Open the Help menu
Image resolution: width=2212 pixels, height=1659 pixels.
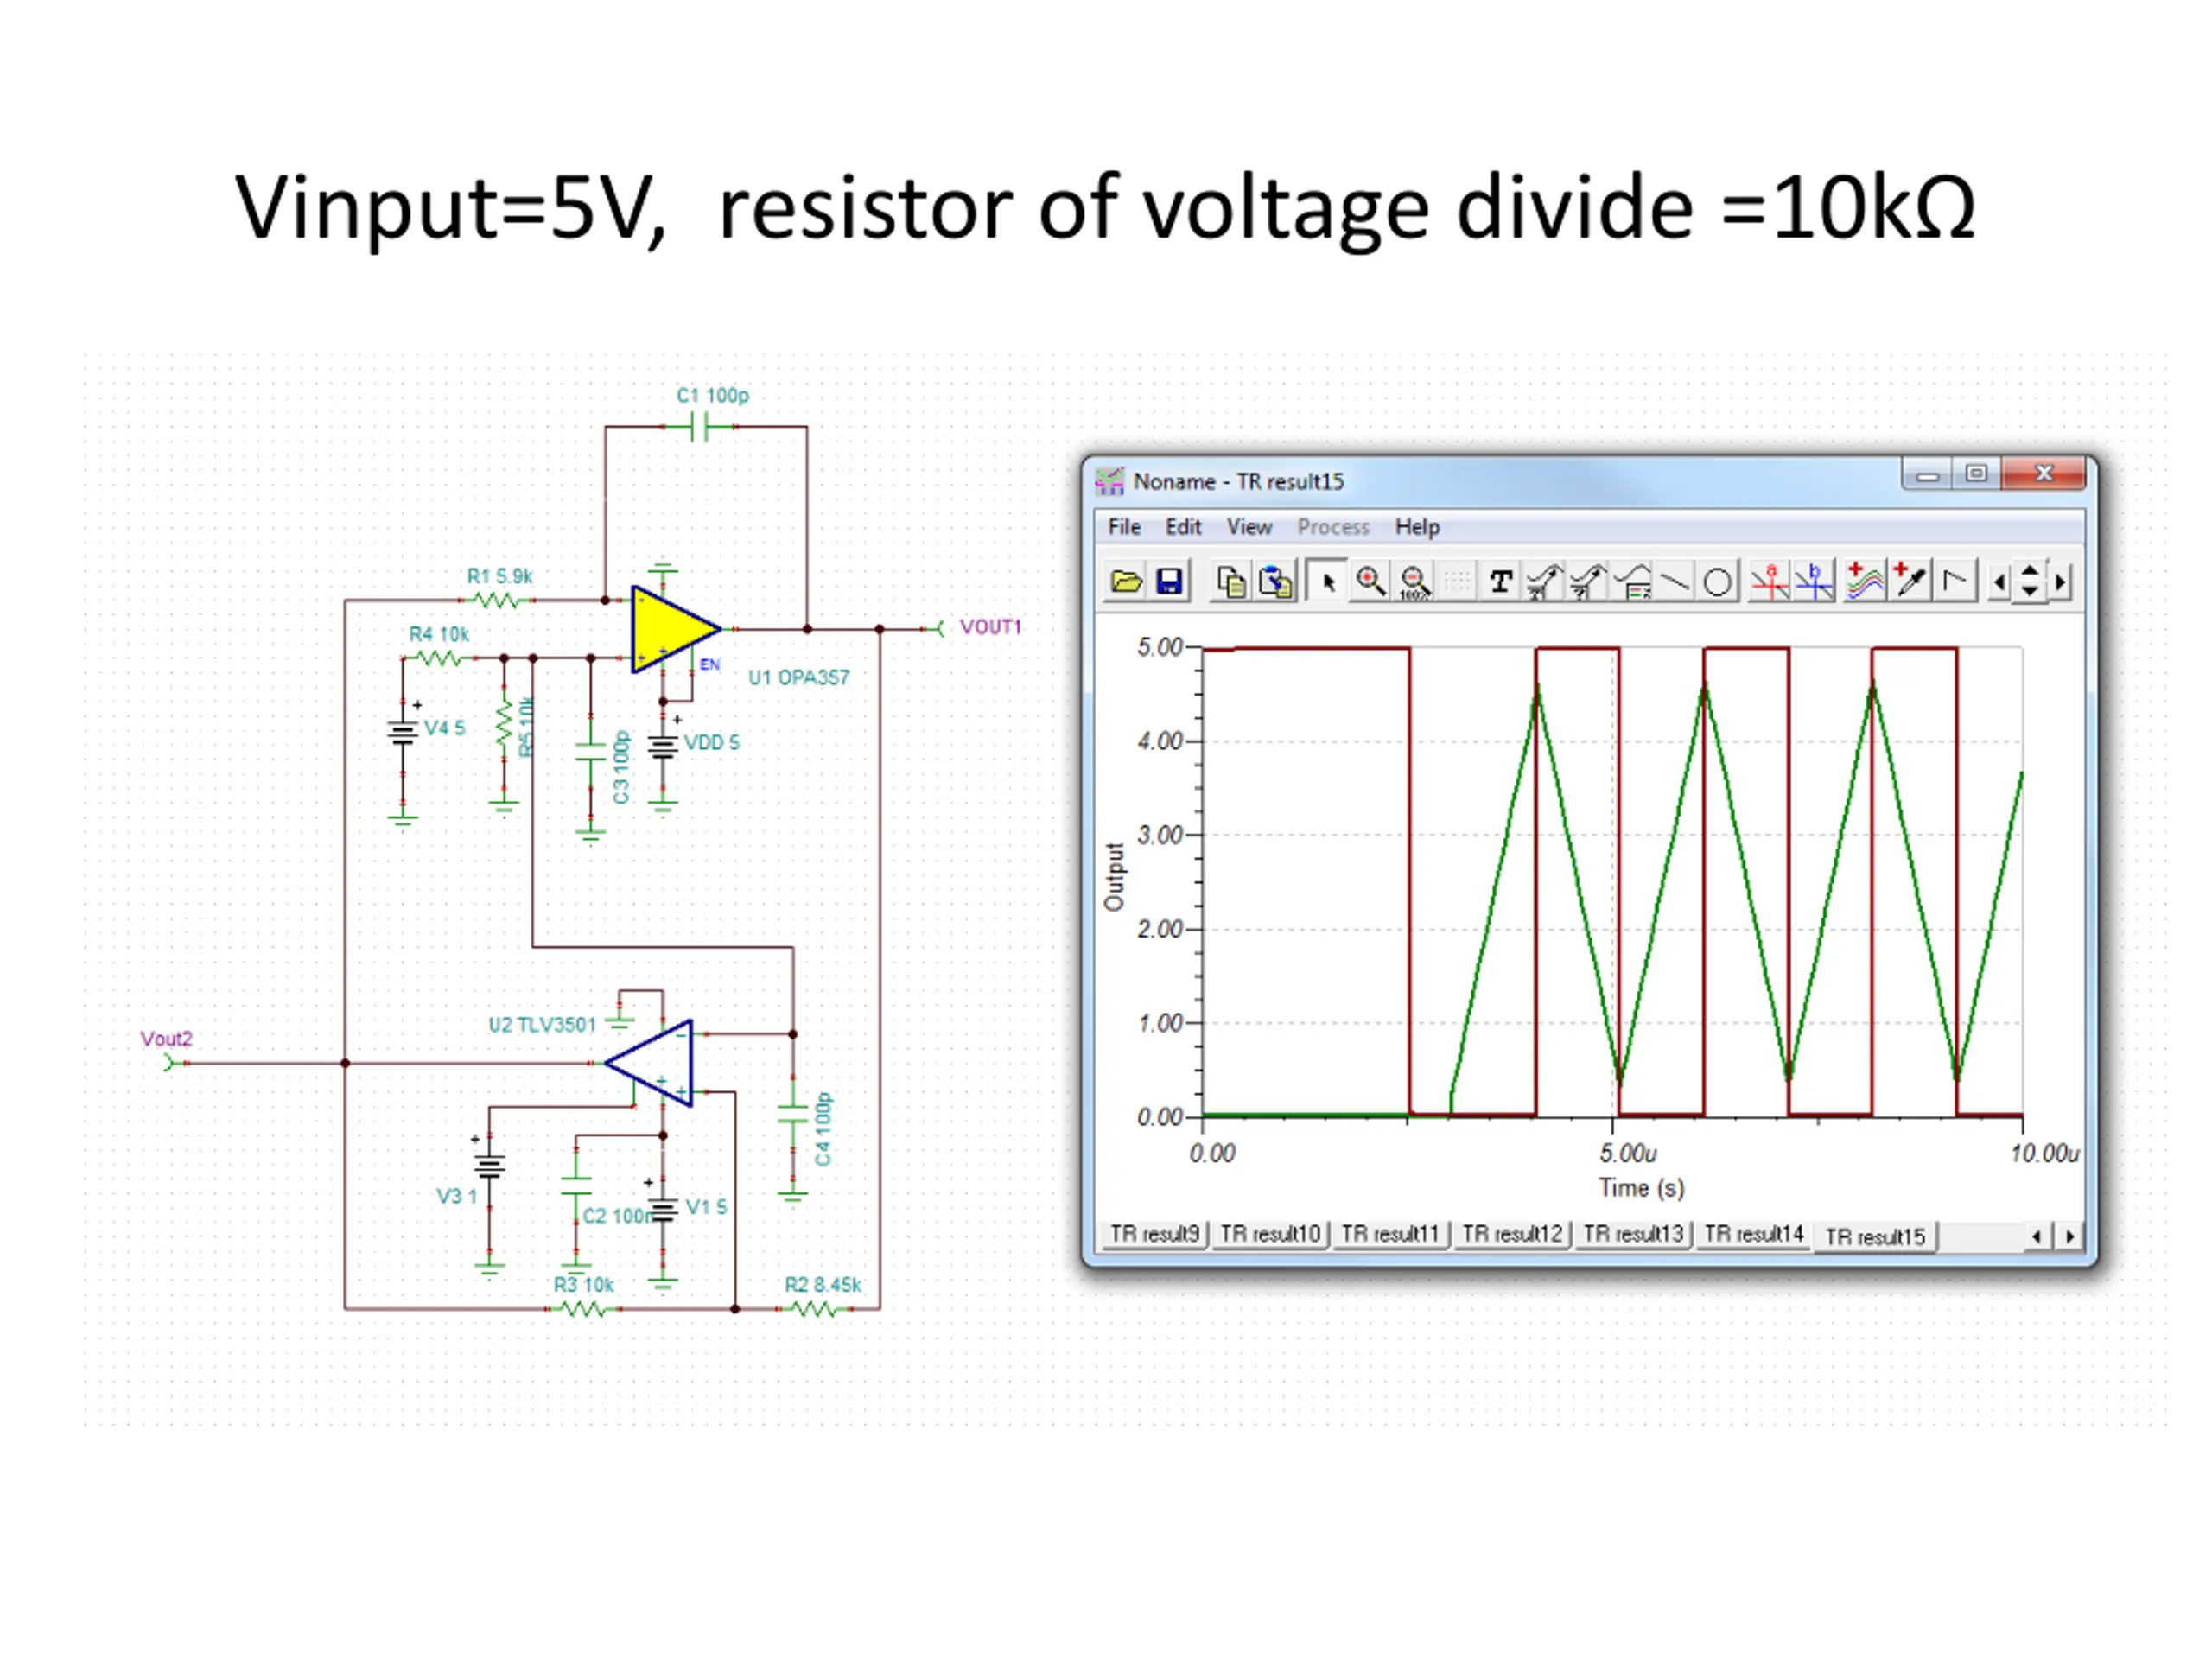(1417, 527)
